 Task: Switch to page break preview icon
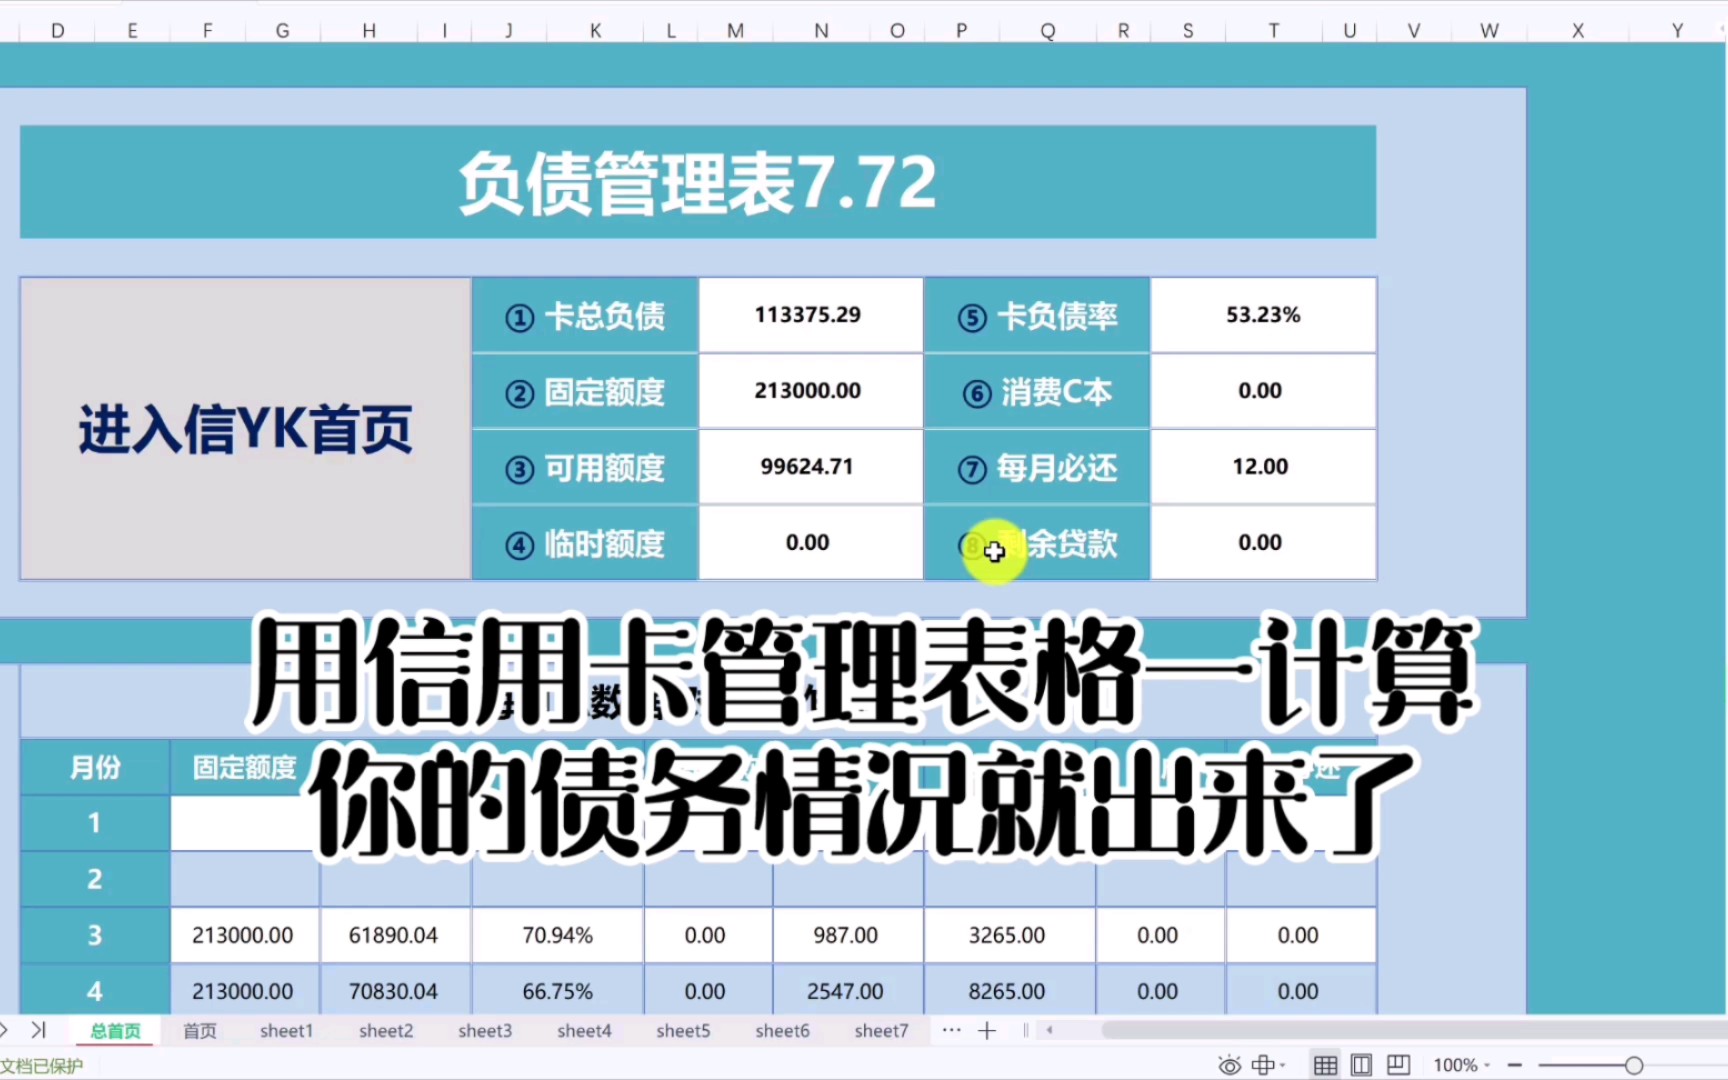1398,1065
